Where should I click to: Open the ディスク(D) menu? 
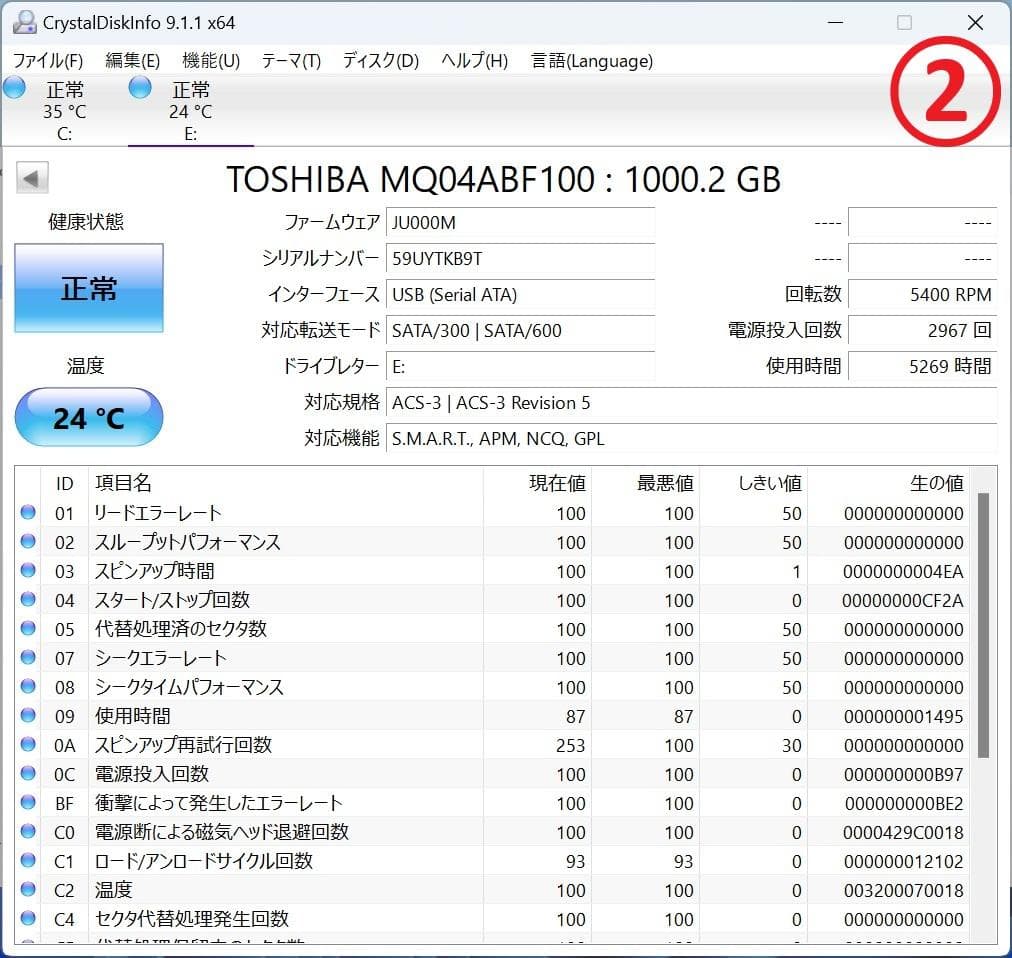[x=381, y=61]
